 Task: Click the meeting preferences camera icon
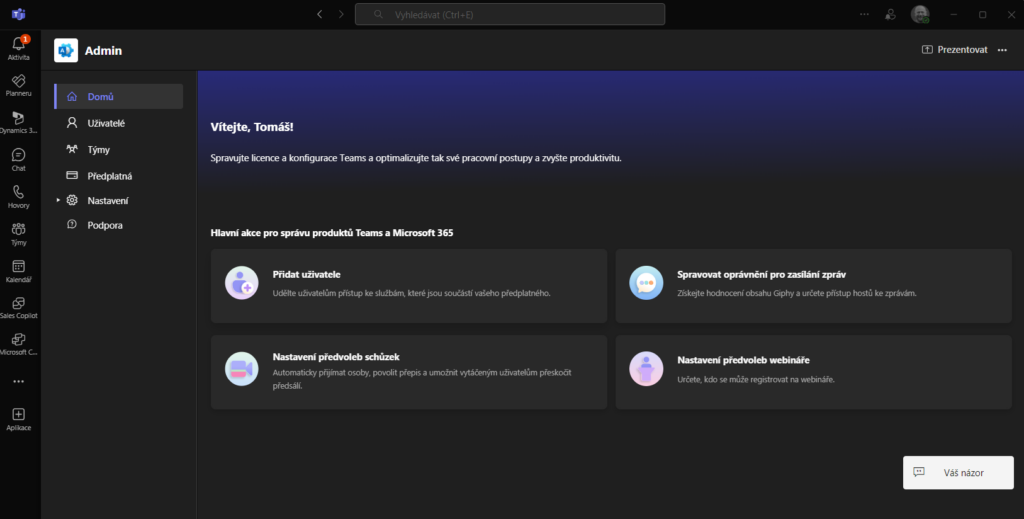coord(242,369)
